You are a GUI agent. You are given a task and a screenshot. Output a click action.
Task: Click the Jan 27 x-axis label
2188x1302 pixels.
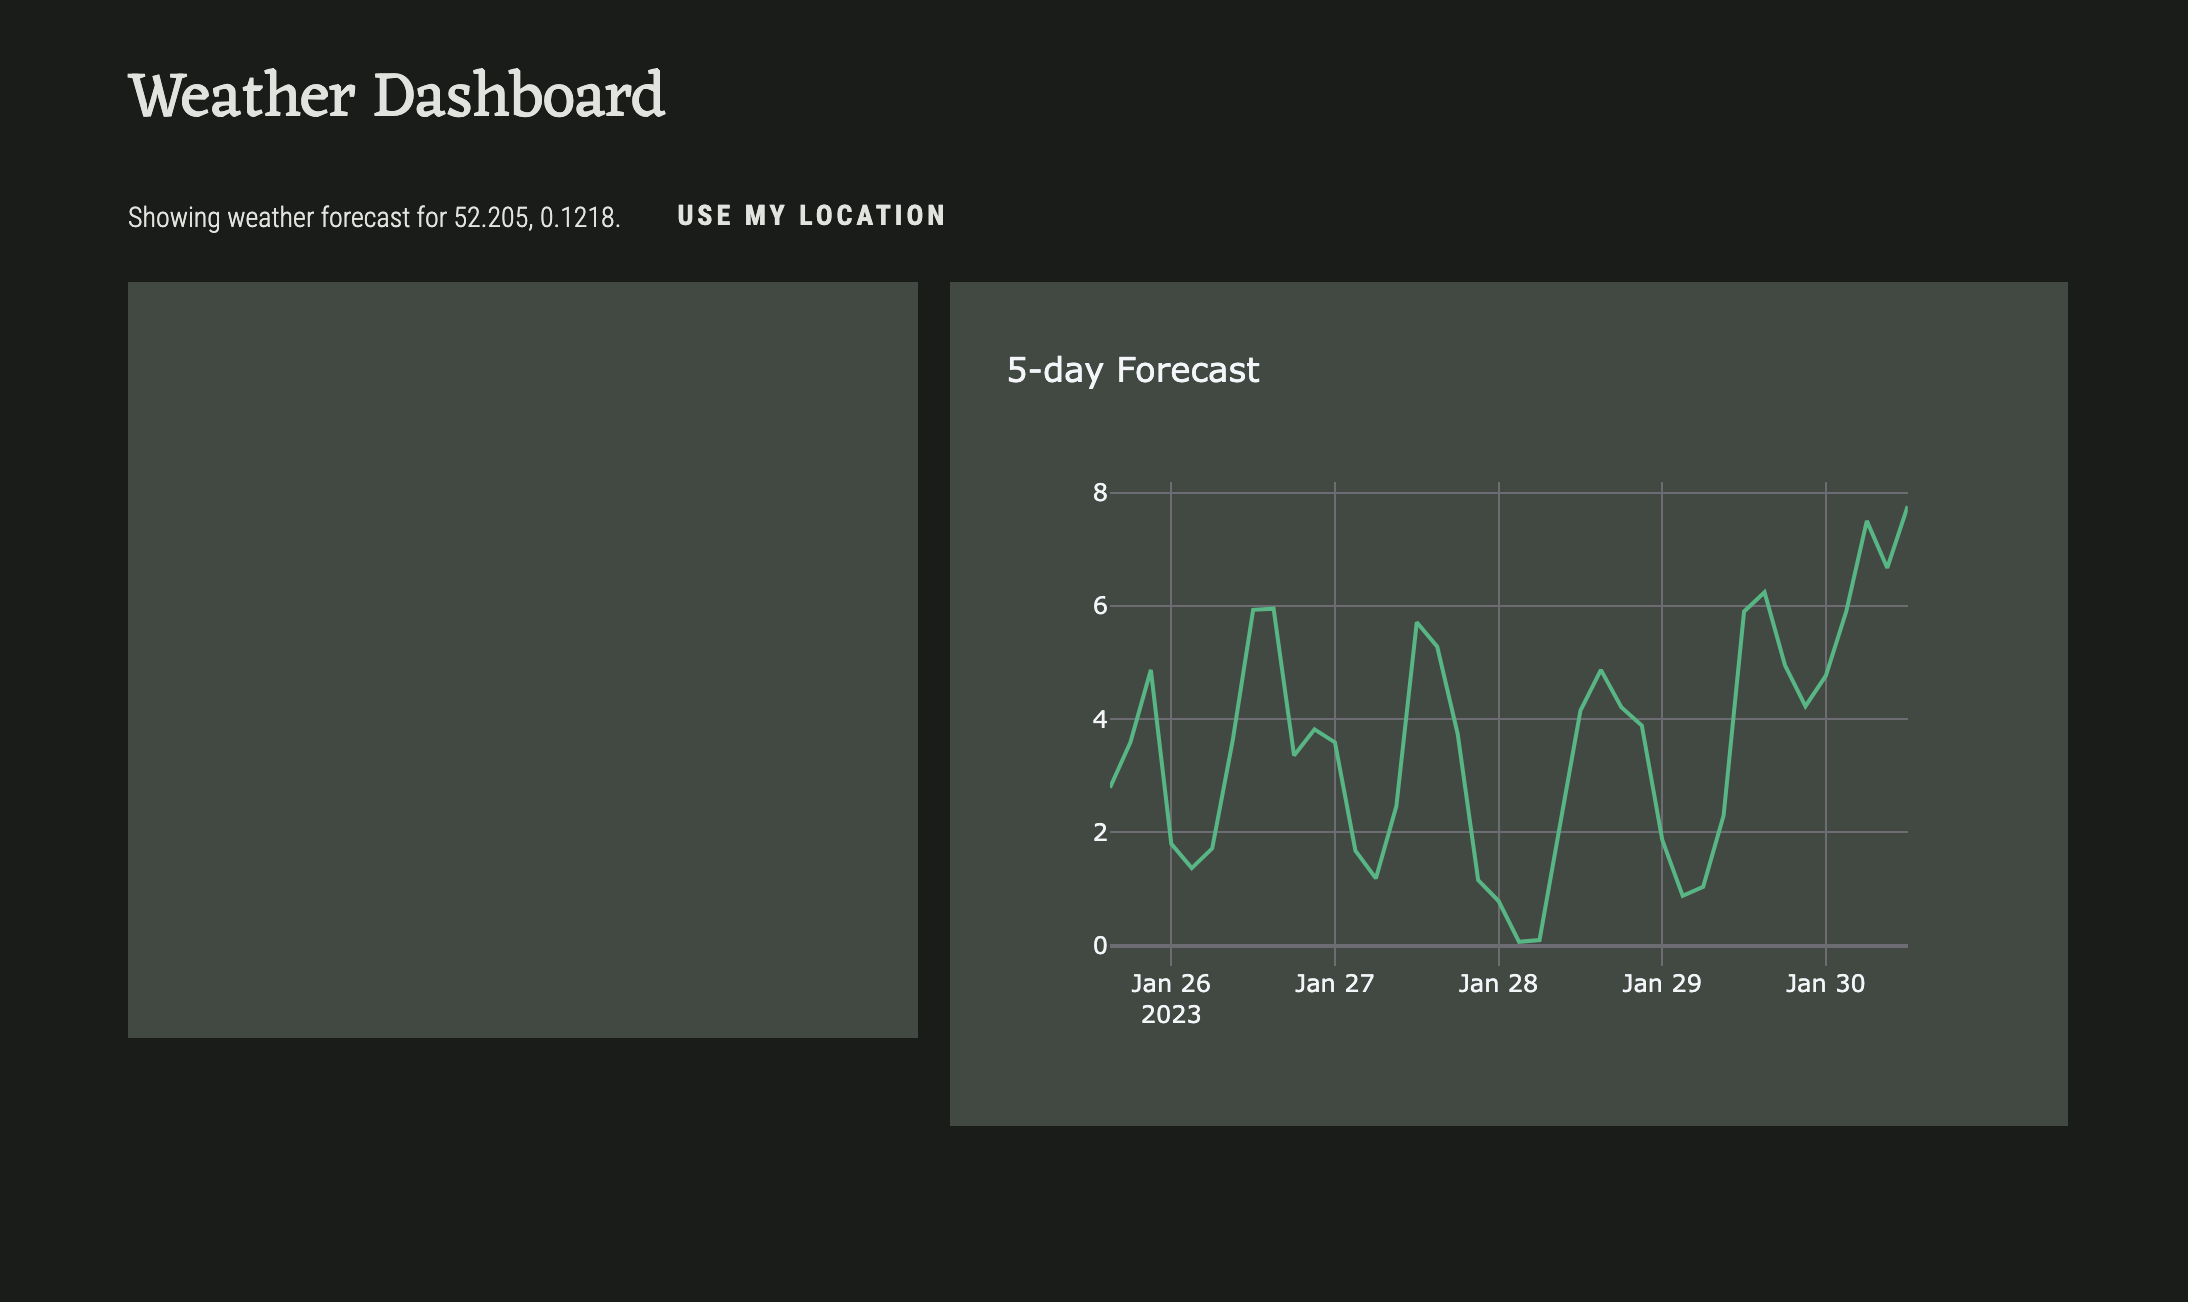click(1334, 983)
